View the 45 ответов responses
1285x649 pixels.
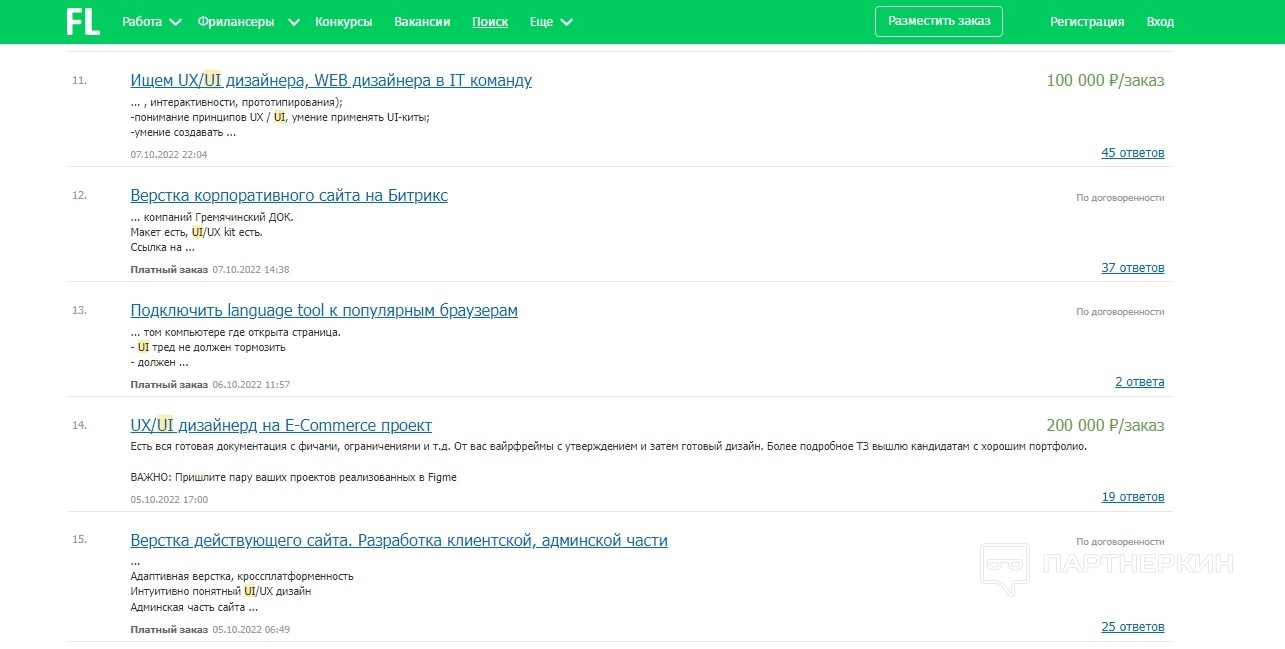(1132, 153)
